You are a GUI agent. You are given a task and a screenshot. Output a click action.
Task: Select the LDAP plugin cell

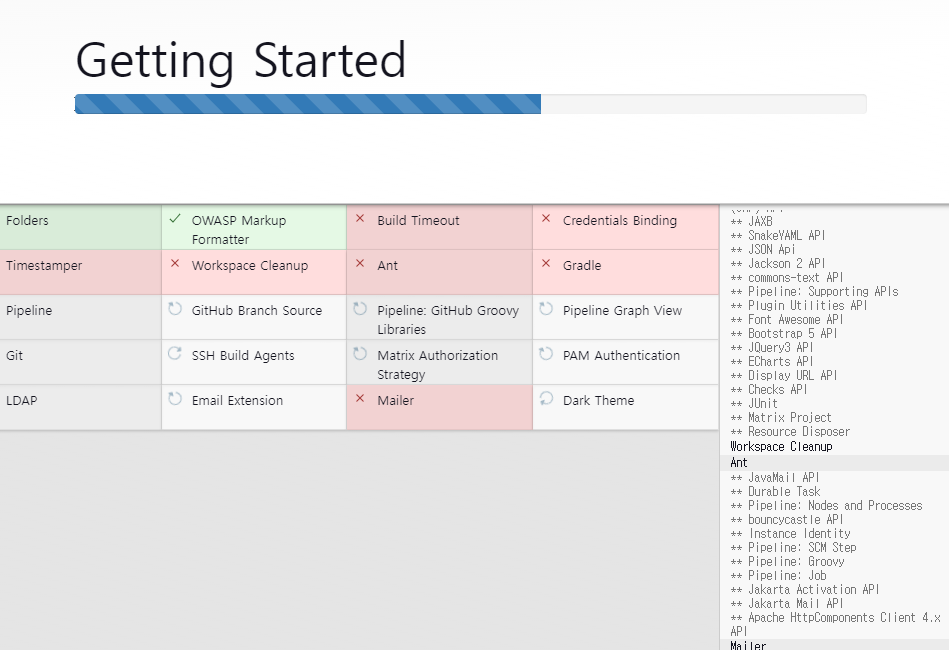[x=80, y=407]
